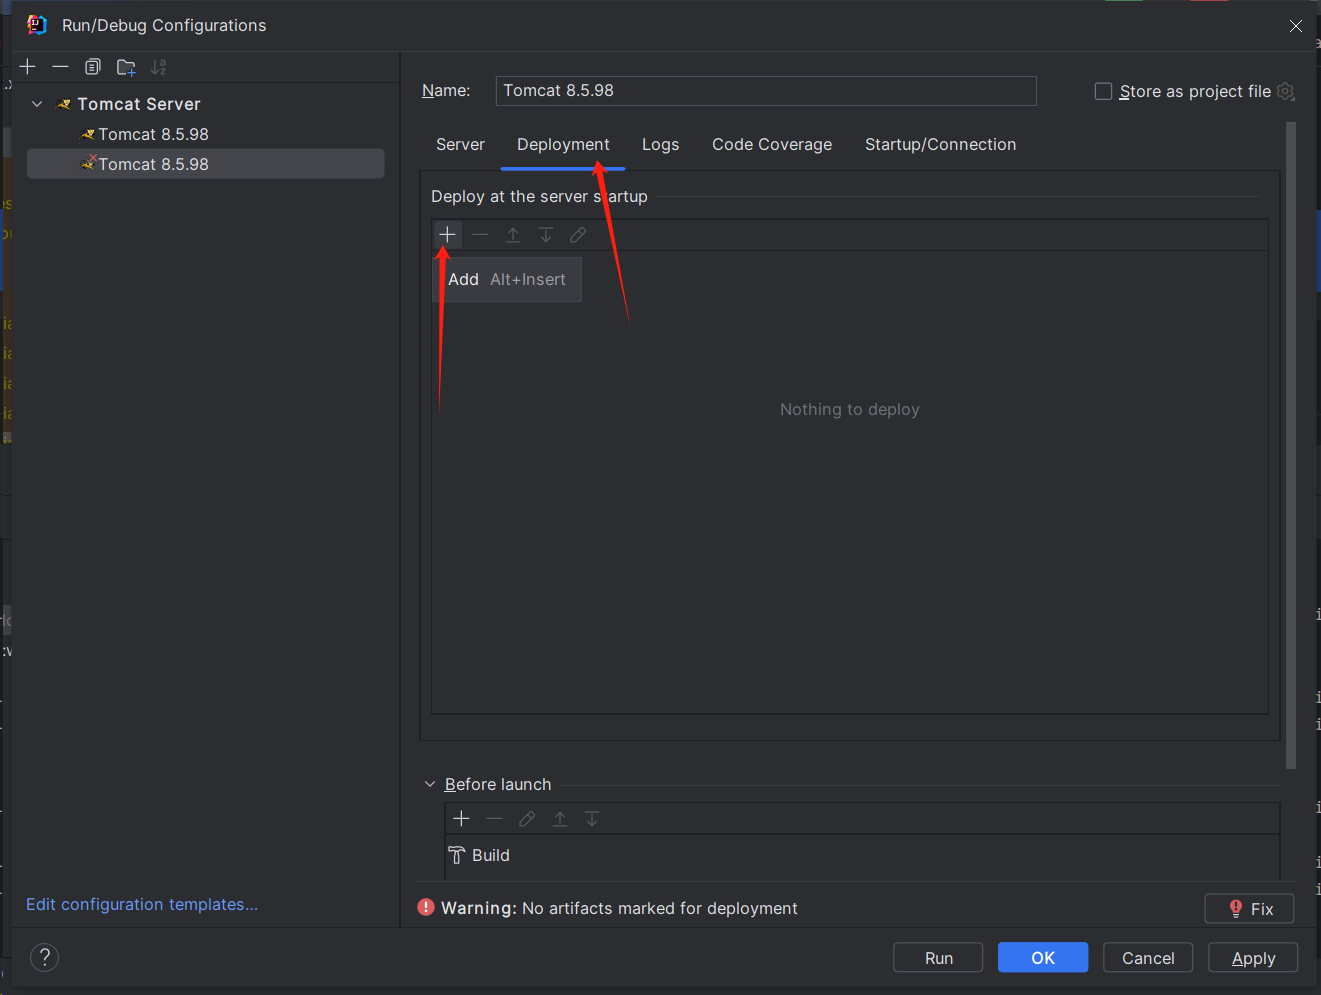Add Before launch task plus icon
This screenshot has width=1321, height=995.
pos(461,819)
